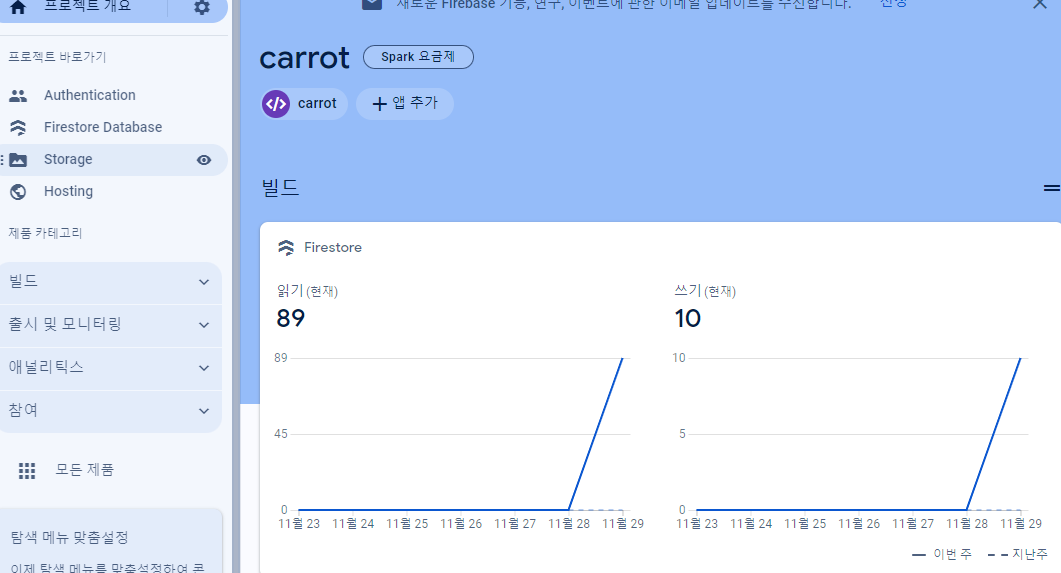Click the 지난주 legend entry
Image resolution: width=1061 pixels, height=573 pixels.
1018,554
